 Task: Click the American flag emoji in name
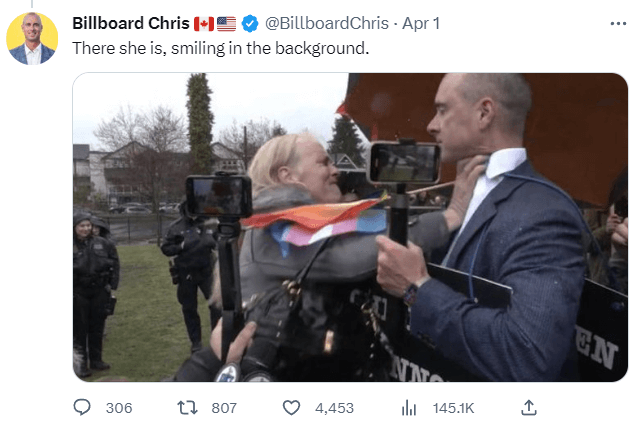click(x=226, y=24)
